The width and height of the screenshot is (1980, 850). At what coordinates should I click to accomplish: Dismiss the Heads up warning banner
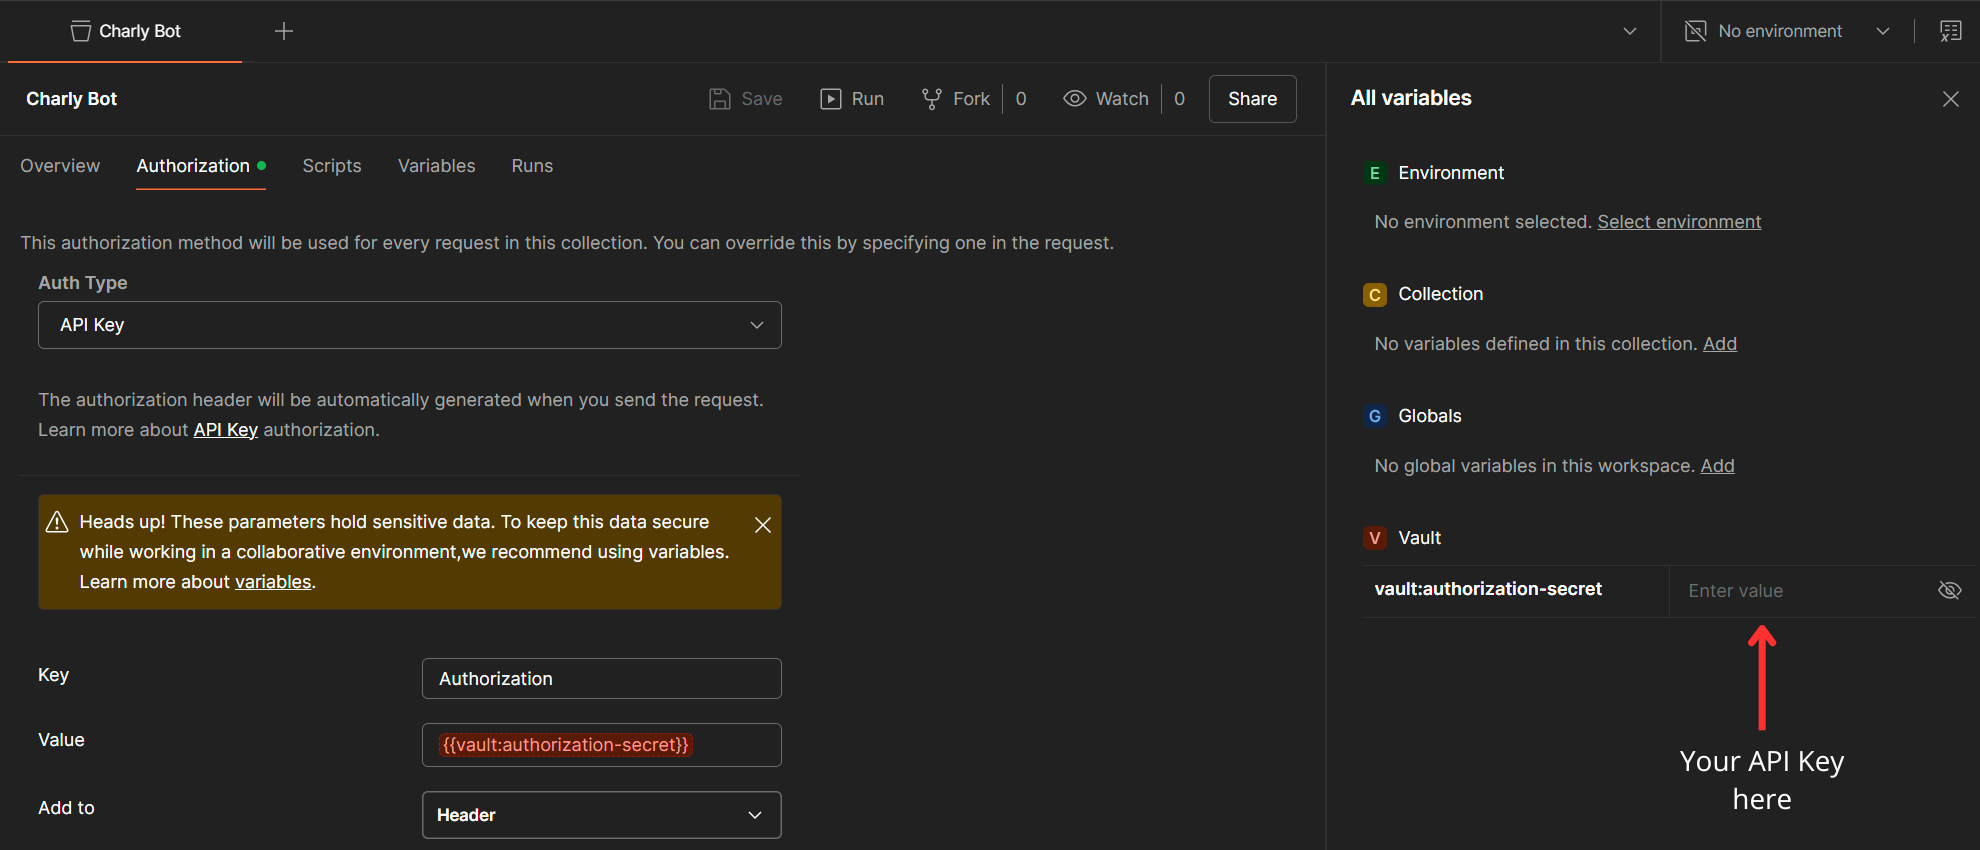[763, 525]
